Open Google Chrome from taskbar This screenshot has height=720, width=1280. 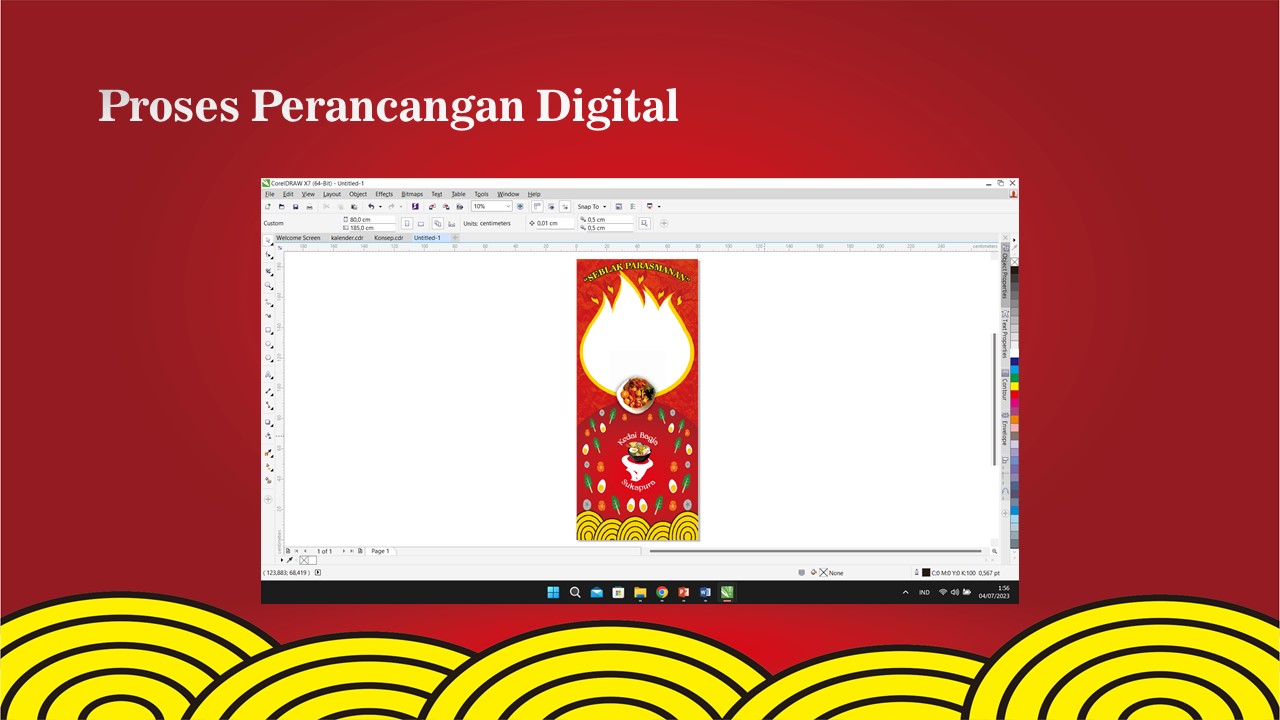coord(662,592)
